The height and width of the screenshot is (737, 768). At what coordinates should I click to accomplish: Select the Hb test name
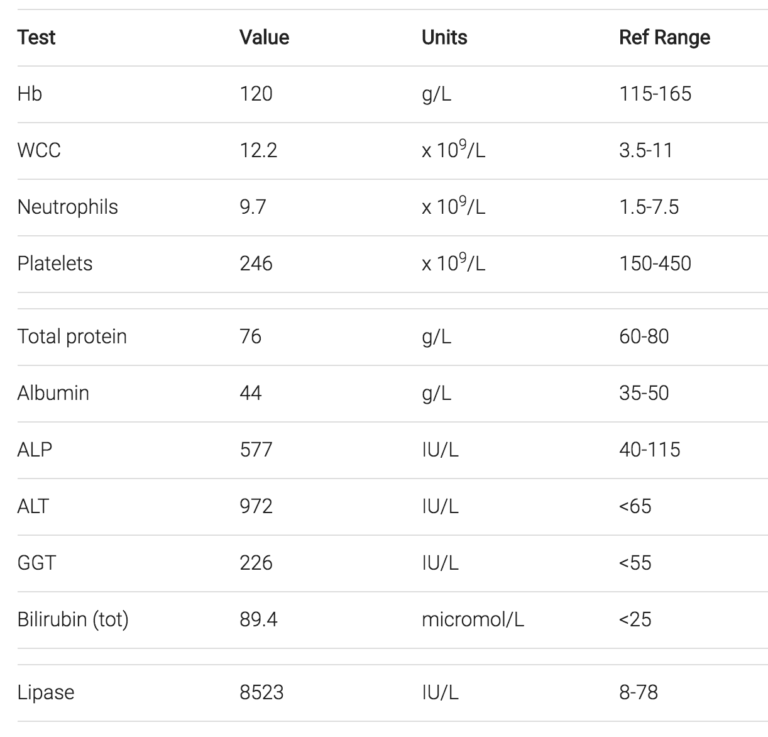pyautogui.click(x=29, y=95)
